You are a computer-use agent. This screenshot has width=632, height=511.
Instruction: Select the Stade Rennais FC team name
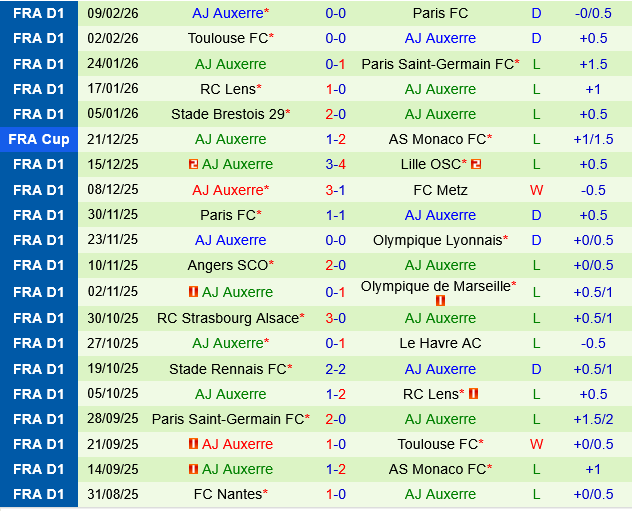(x=228, y=369)
